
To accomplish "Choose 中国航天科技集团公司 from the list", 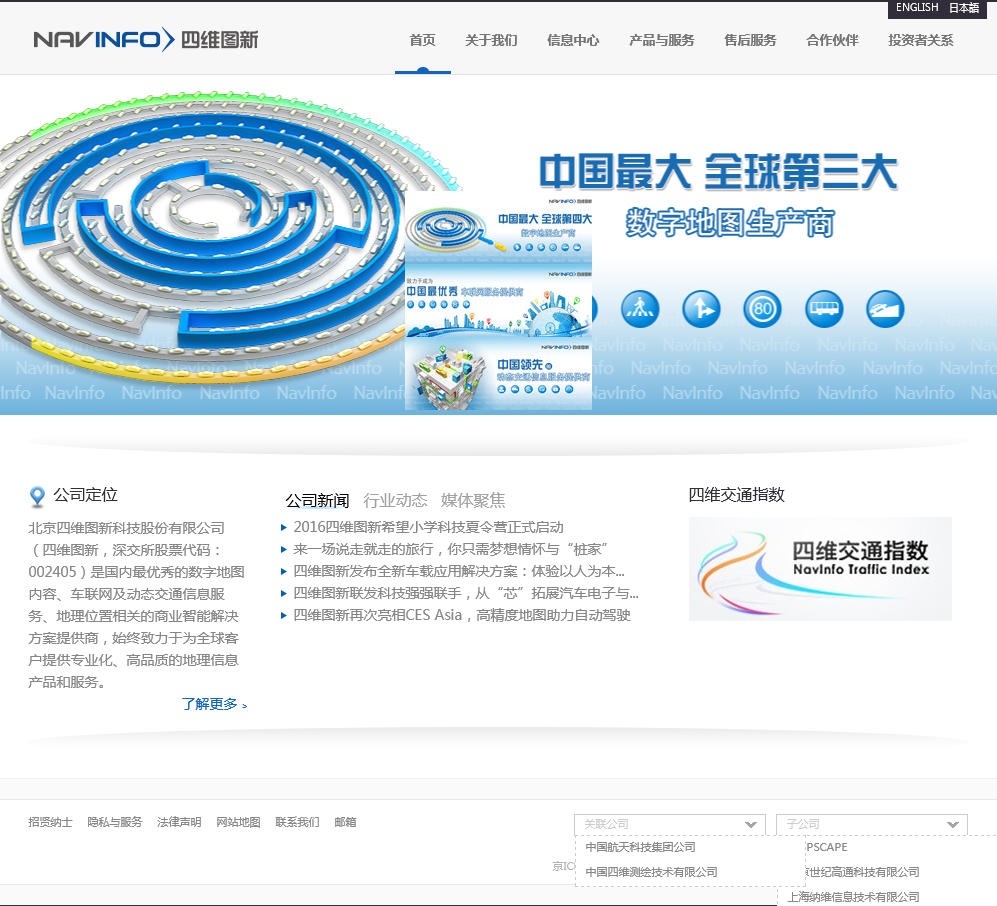I will 640,847.
